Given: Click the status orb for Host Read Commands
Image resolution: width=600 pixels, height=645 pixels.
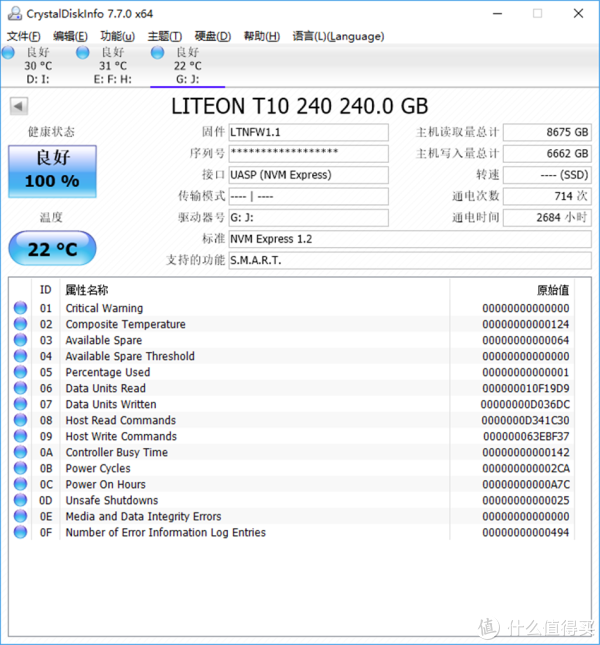Looking at the screenshot, I should [x=21, y=420].
